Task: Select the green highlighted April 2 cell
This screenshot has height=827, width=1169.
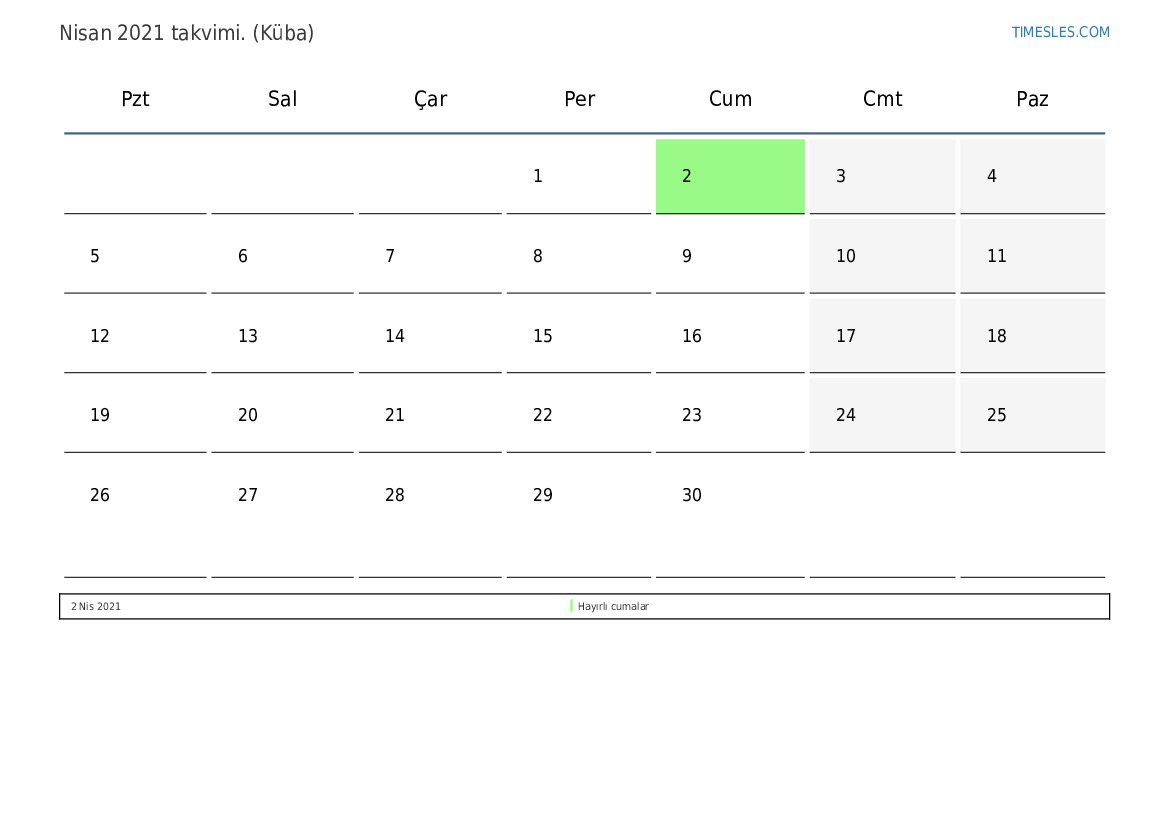Action: (x=730, y=176)
